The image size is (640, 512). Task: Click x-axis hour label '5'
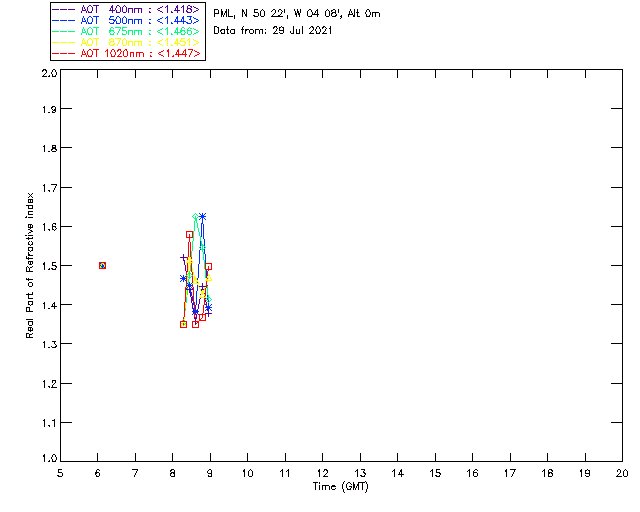[60, 473]
